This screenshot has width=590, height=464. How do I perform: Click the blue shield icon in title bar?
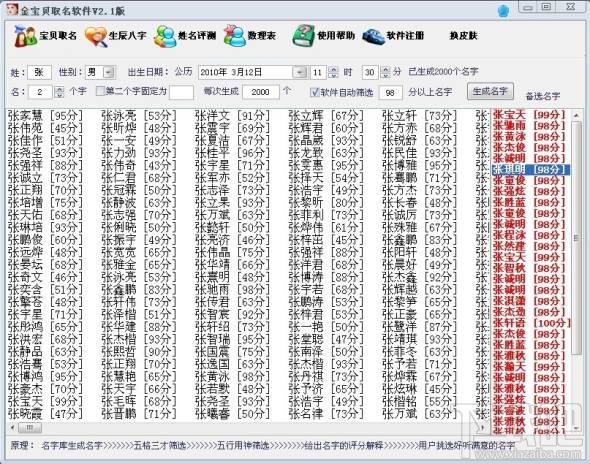[503, 11]
